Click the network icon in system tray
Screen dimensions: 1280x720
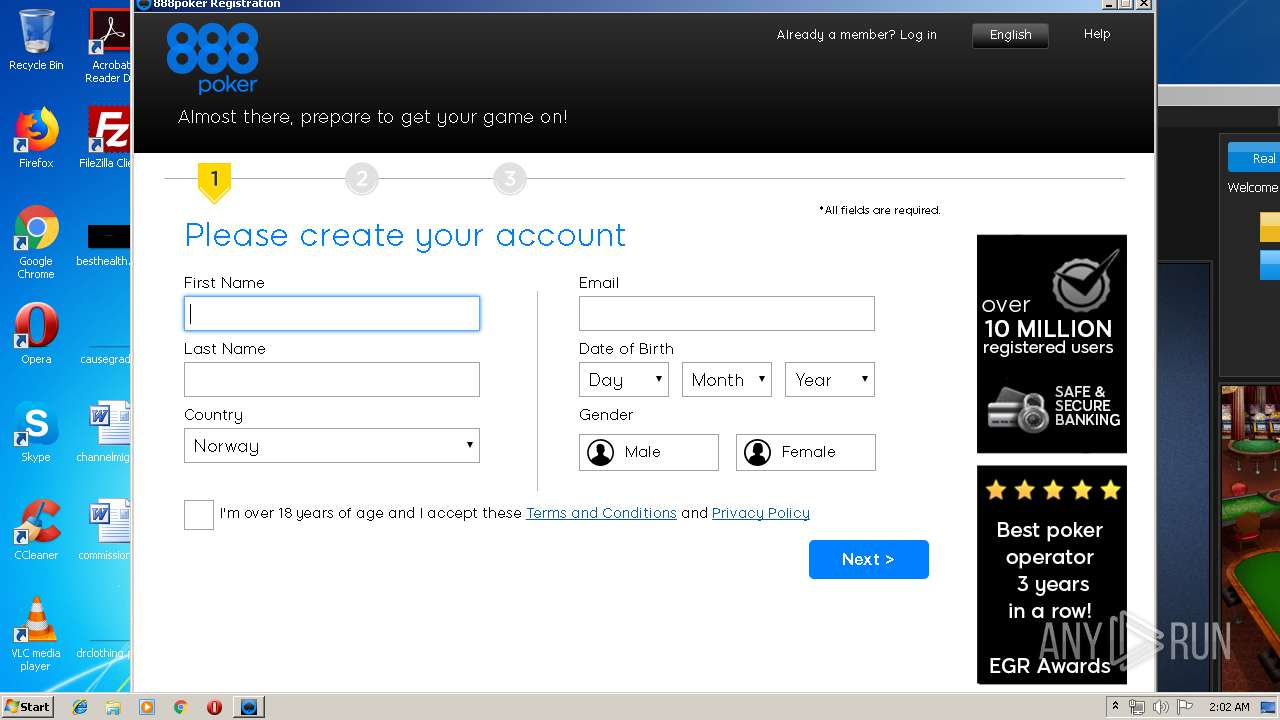pyautogui.click(x=1137, y=707)
